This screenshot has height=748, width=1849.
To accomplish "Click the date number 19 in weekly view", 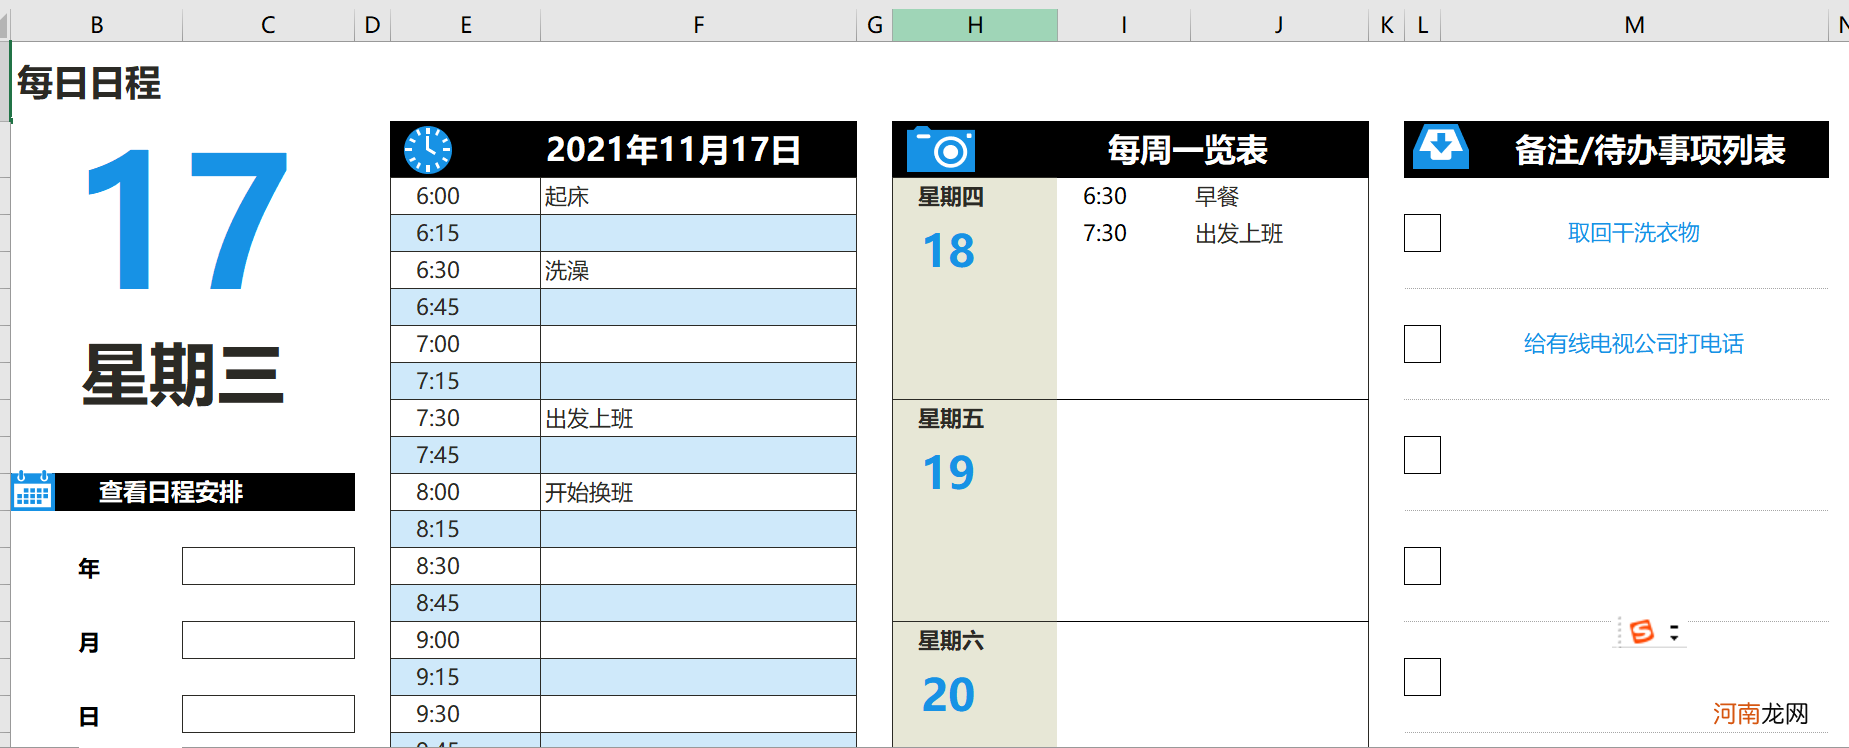I will [x=948, y=472].
